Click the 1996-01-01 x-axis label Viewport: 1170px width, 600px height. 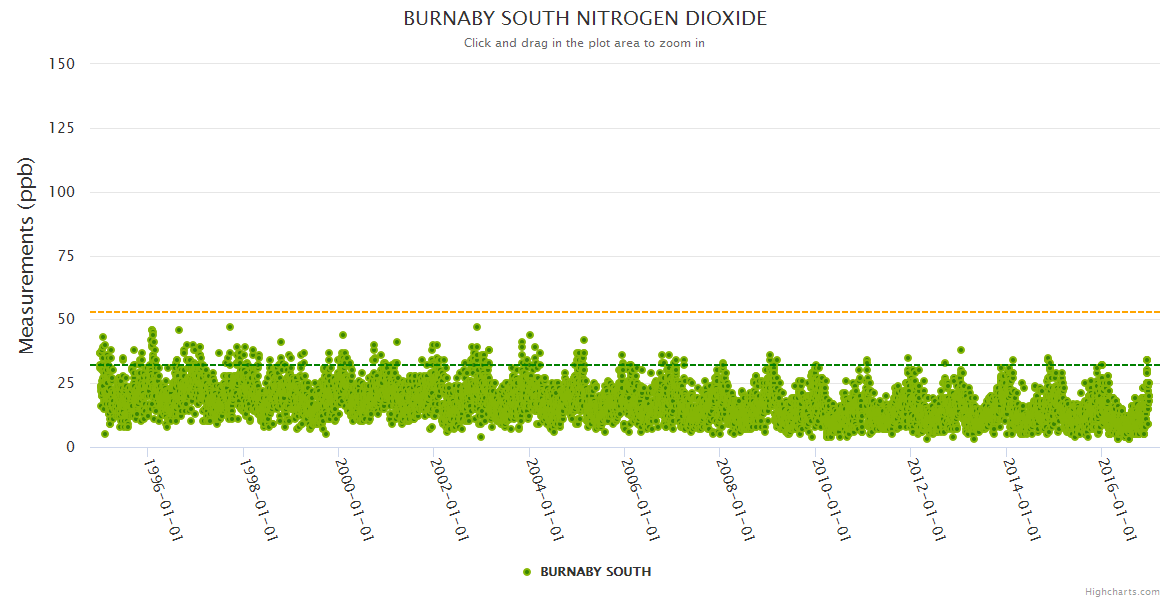pos(163,499)
